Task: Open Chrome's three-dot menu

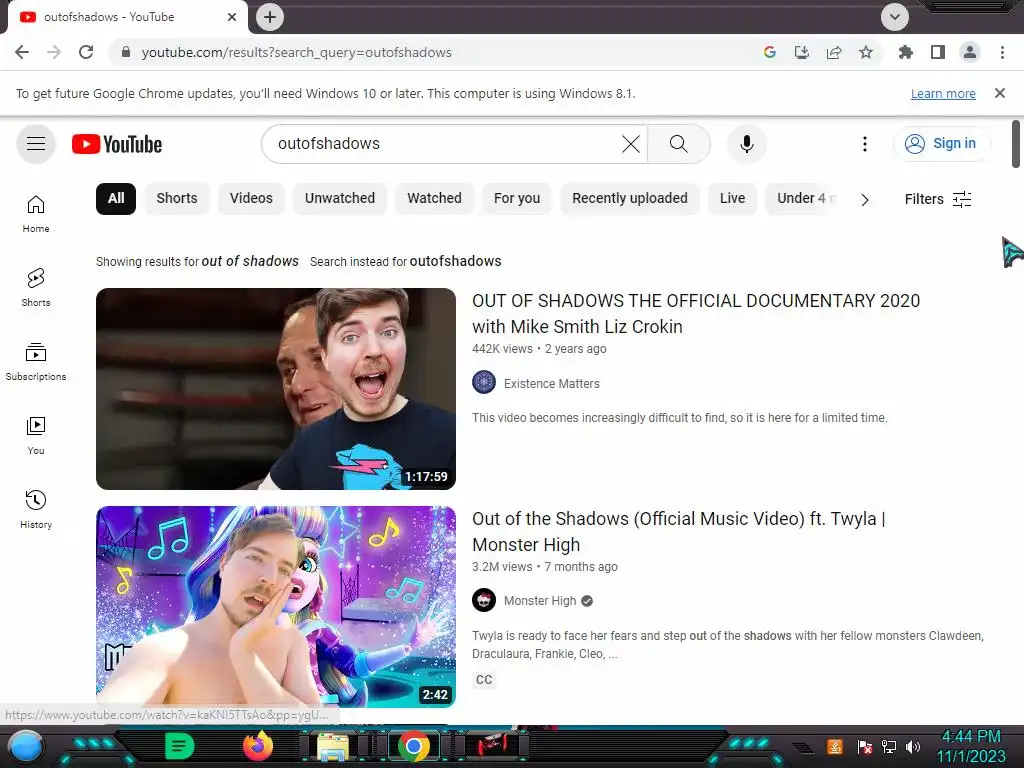Action: (1002, 52)
